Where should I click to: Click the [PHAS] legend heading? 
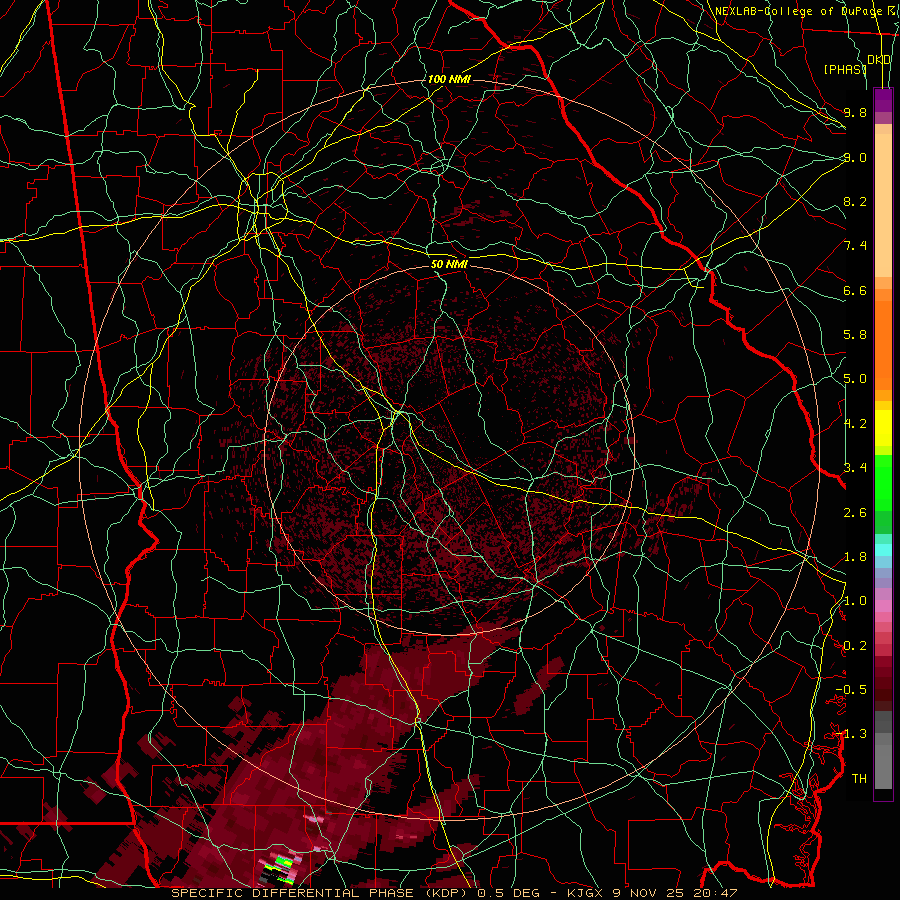click(x=845, y=69)
